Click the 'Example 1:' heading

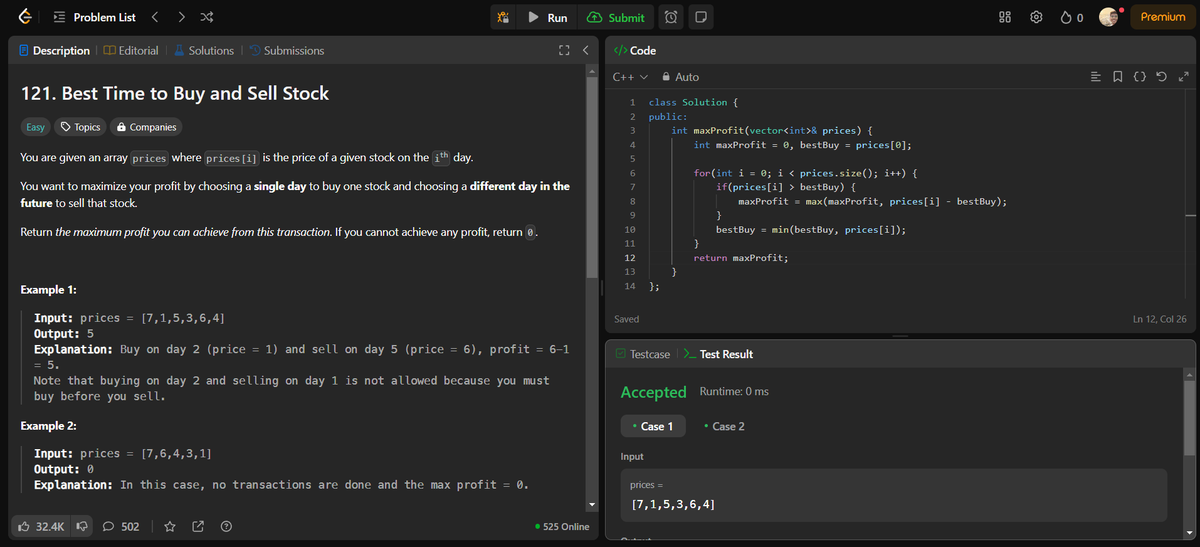point(49,290)
